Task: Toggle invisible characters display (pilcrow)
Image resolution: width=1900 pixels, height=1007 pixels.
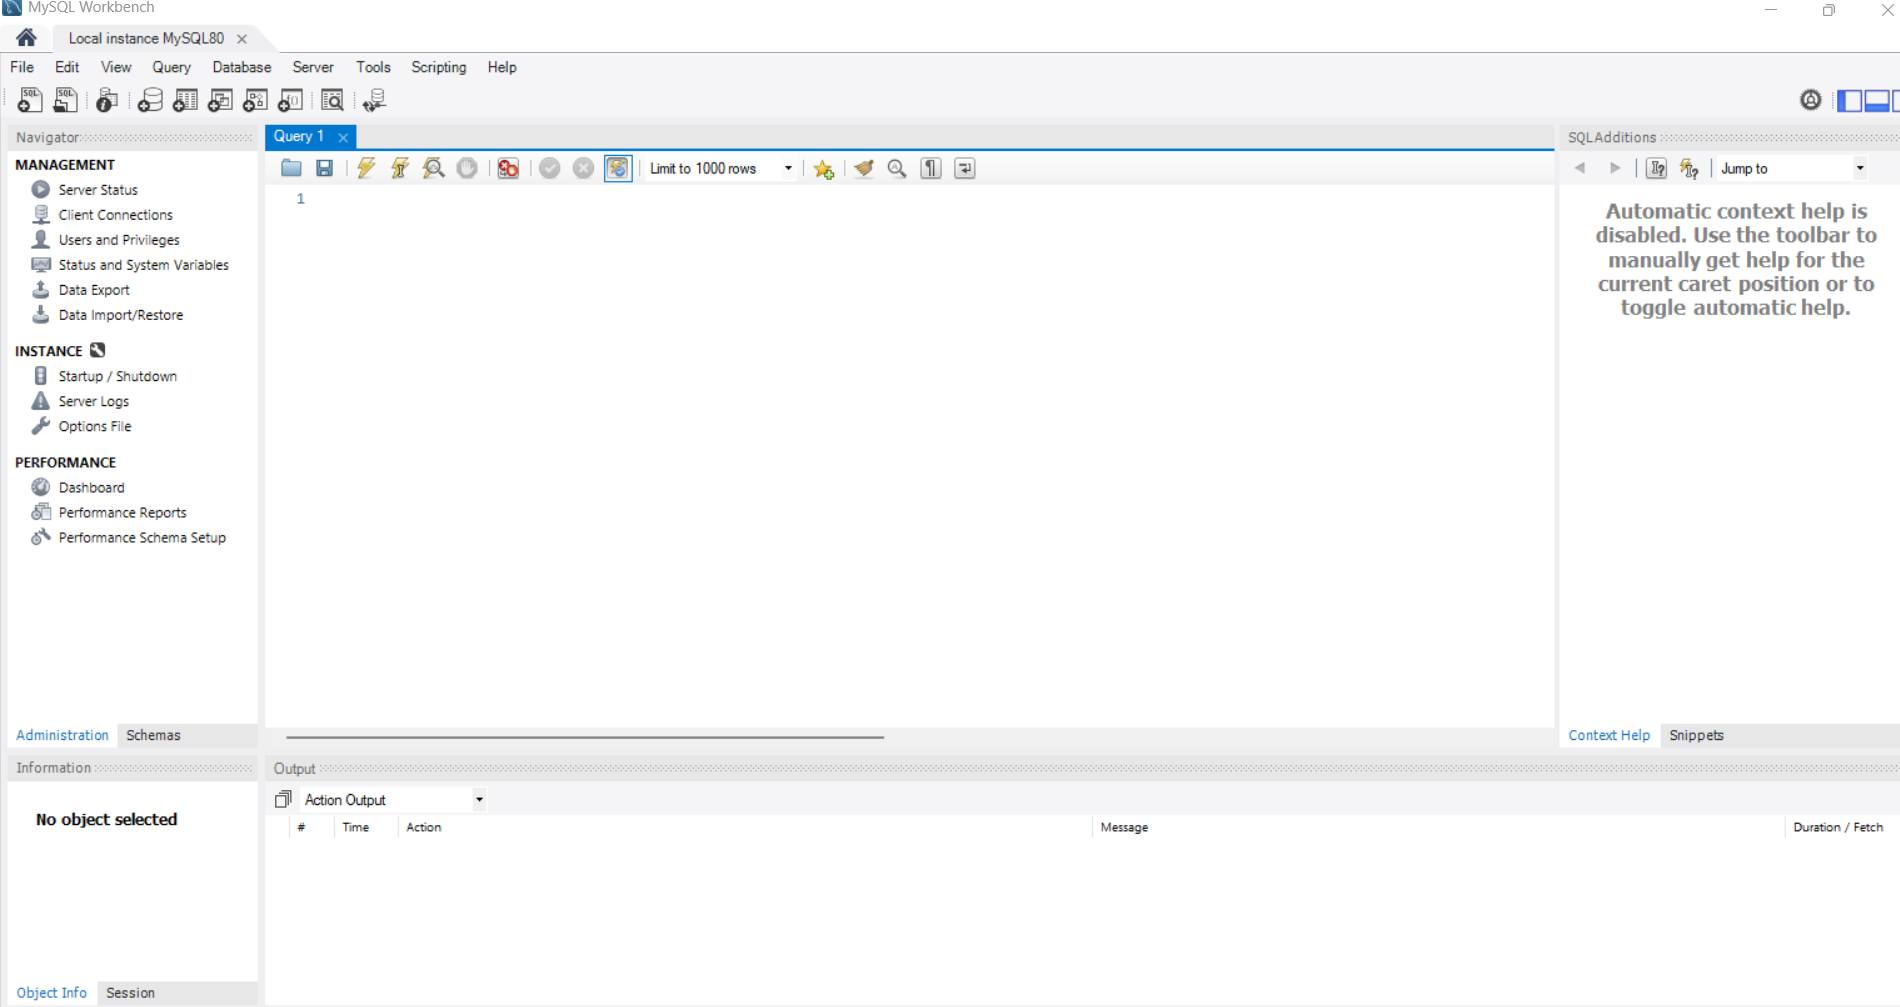Action: tap(931, 168)
